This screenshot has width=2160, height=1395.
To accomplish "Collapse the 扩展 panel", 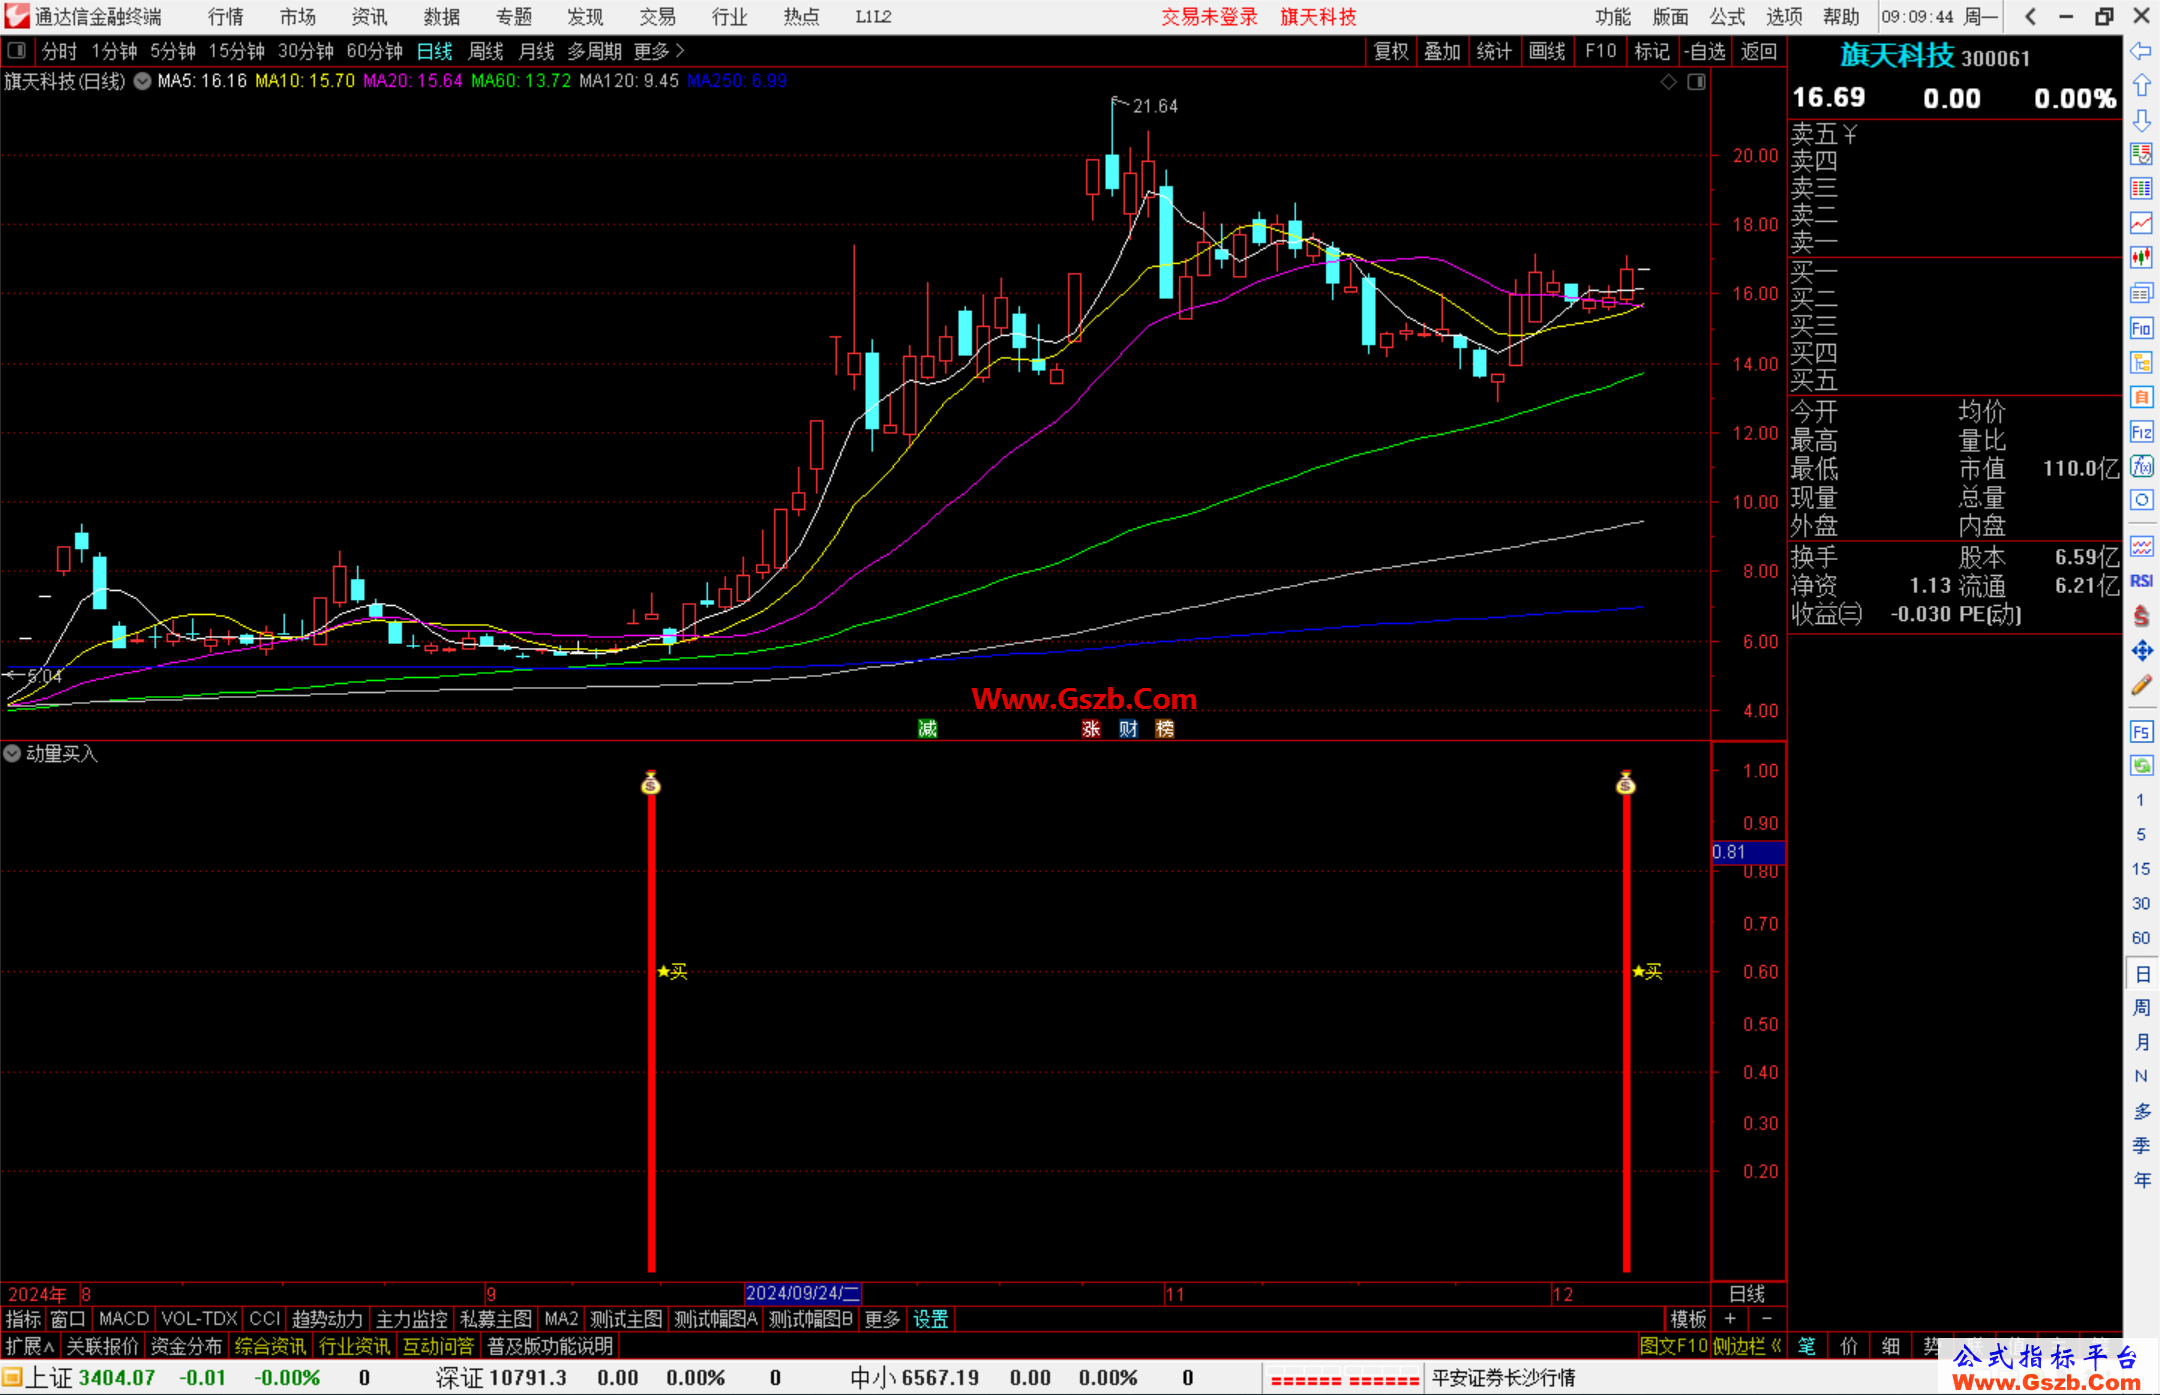I will tap(30, 1346).
